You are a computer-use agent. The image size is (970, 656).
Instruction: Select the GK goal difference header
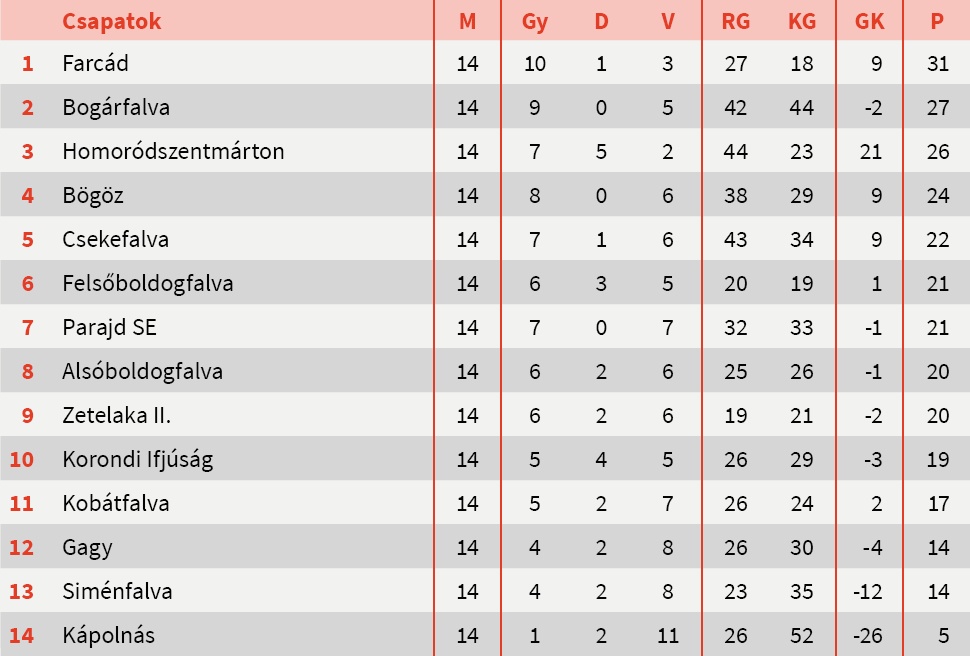(x=870, y=21)
